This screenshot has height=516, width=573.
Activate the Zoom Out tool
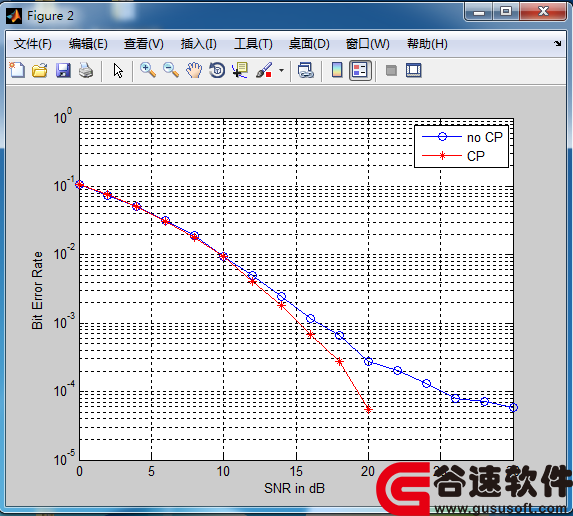pos(171,70)
